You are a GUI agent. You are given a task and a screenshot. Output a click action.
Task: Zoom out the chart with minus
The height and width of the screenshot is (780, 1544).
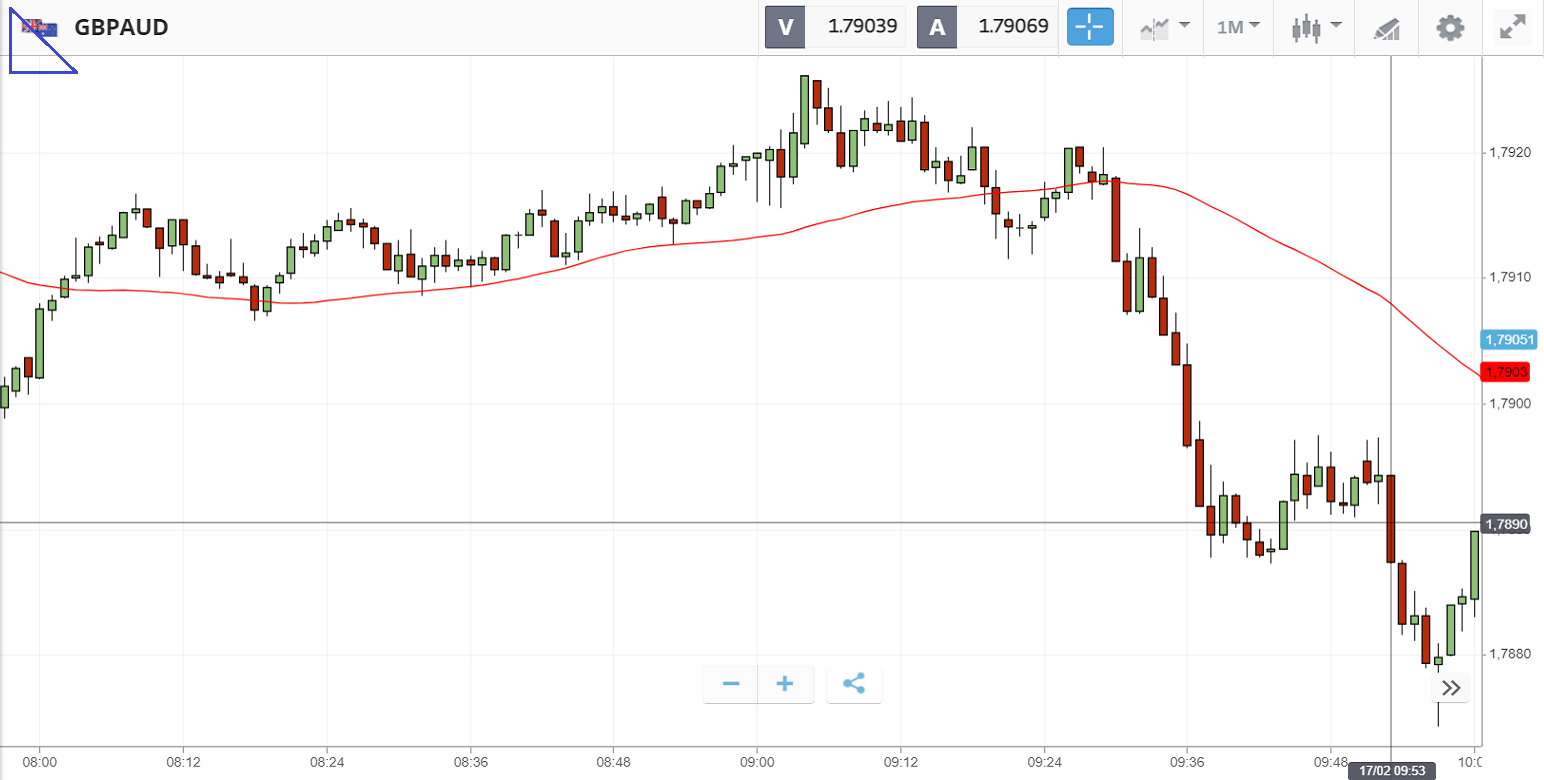pyautogui.click(x=731, y=684)
